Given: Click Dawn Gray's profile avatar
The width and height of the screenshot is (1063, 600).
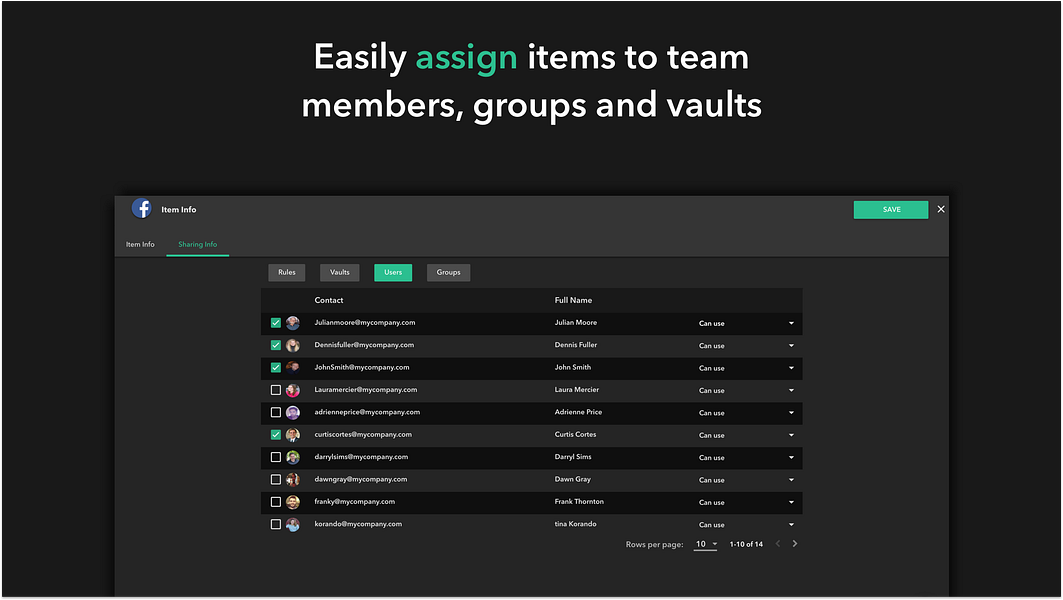Looking at the screenshot, I should pos(293,479).
